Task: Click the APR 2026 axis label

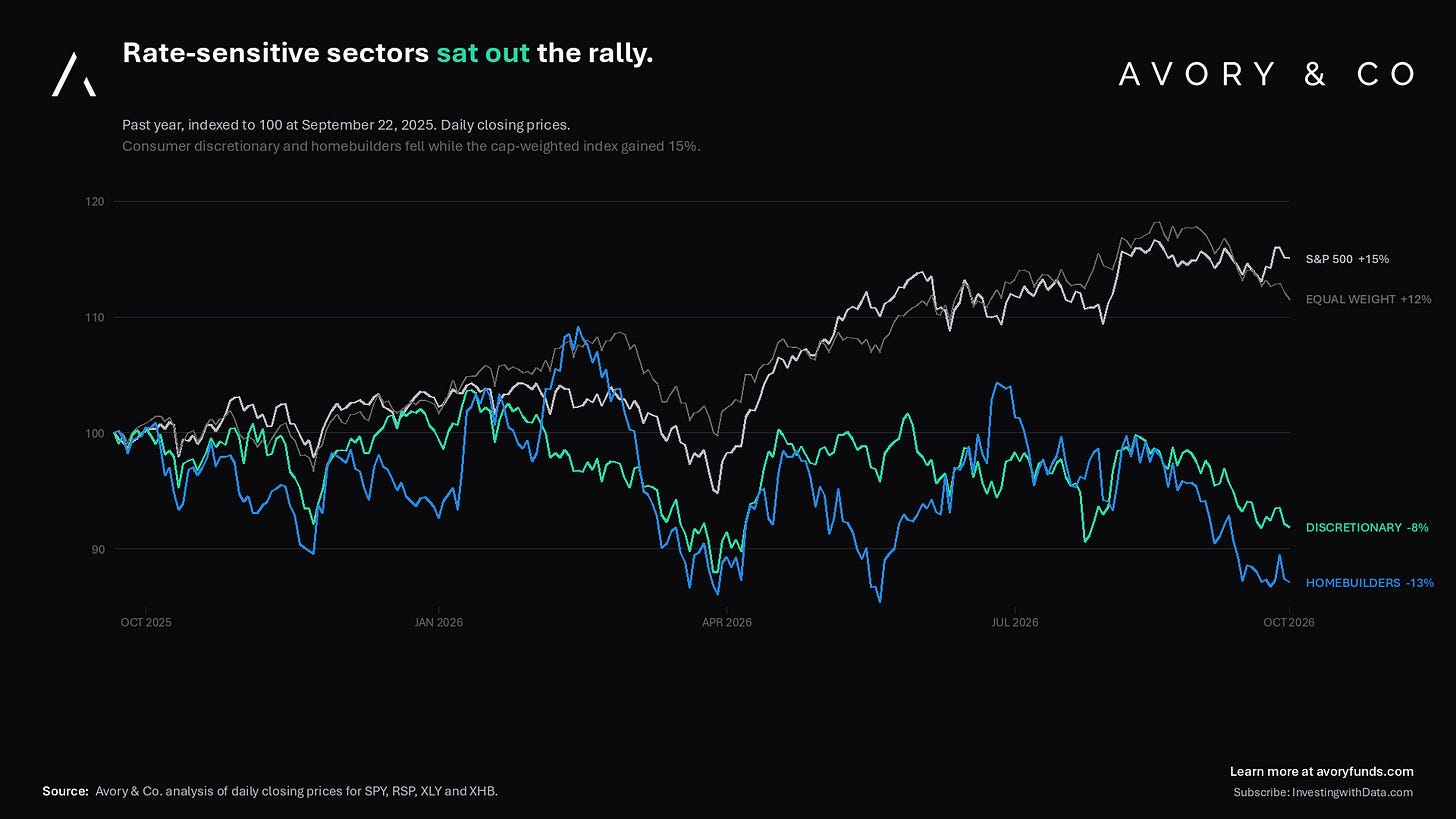Action: 727,622
